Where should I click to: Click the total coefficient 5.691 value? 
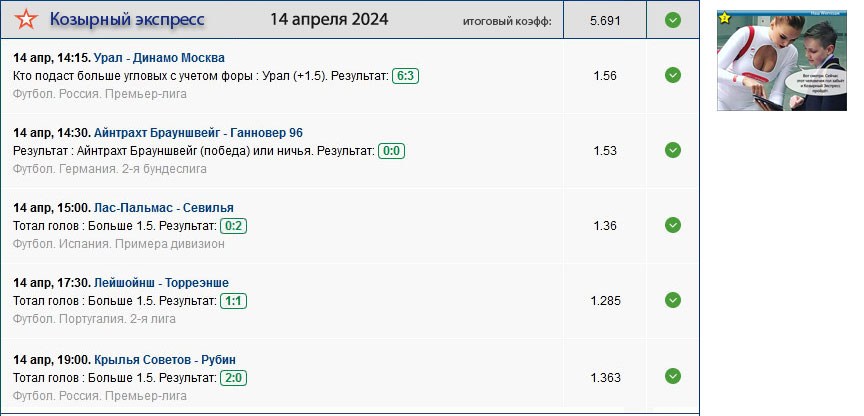click(605, 20)
